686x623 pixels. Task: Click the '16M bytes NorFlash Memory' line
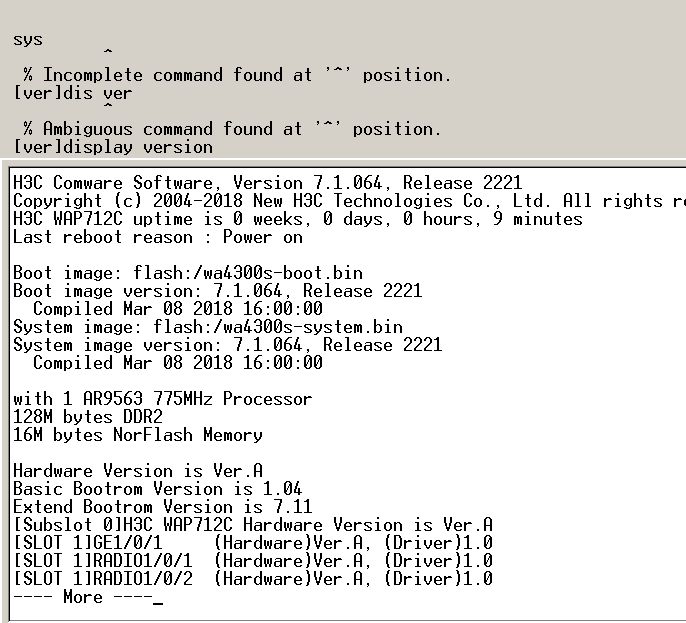pyautogui.click(x=137, y=435)
